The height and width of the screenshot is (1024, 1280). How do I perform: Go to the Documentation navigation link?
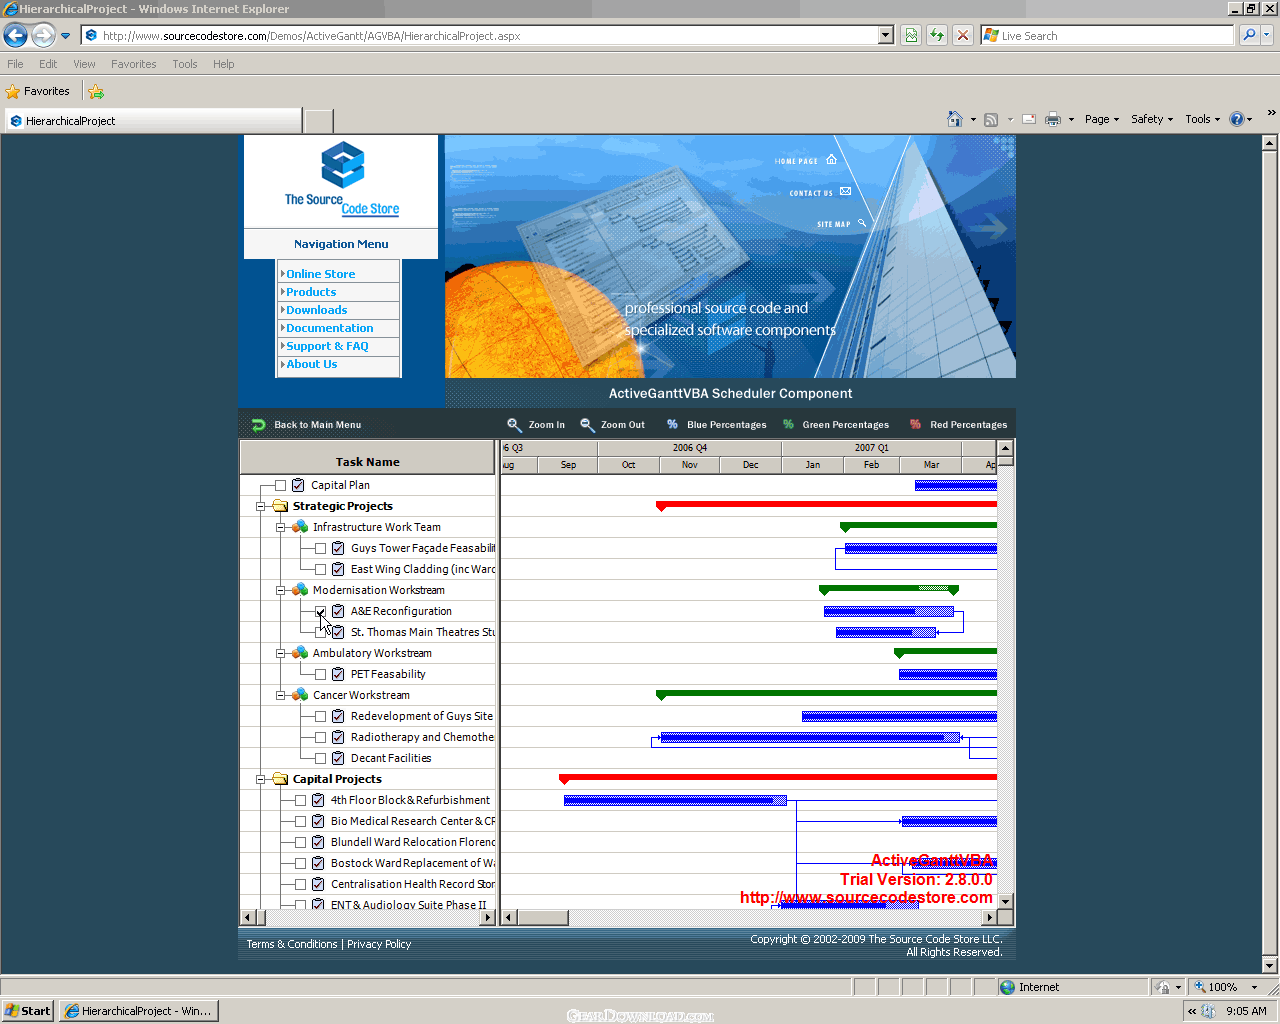pos(329,328)
